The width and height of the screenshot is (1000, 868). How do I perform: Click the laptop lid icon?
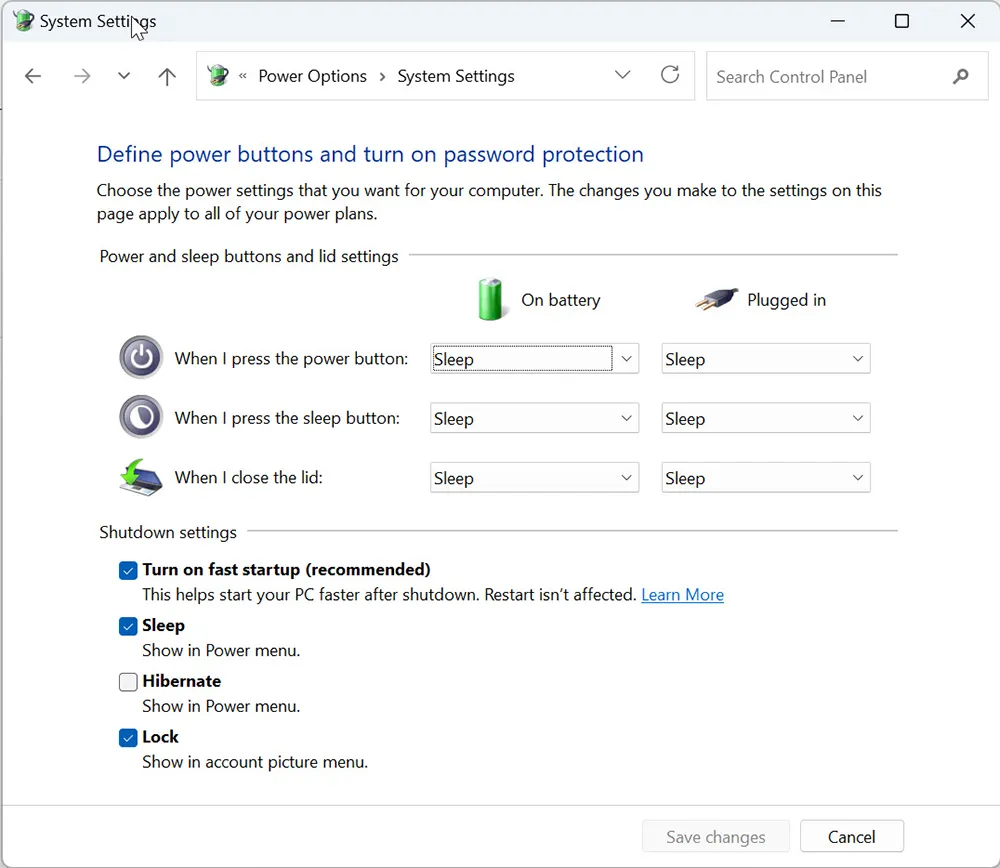tap(140, 477)
